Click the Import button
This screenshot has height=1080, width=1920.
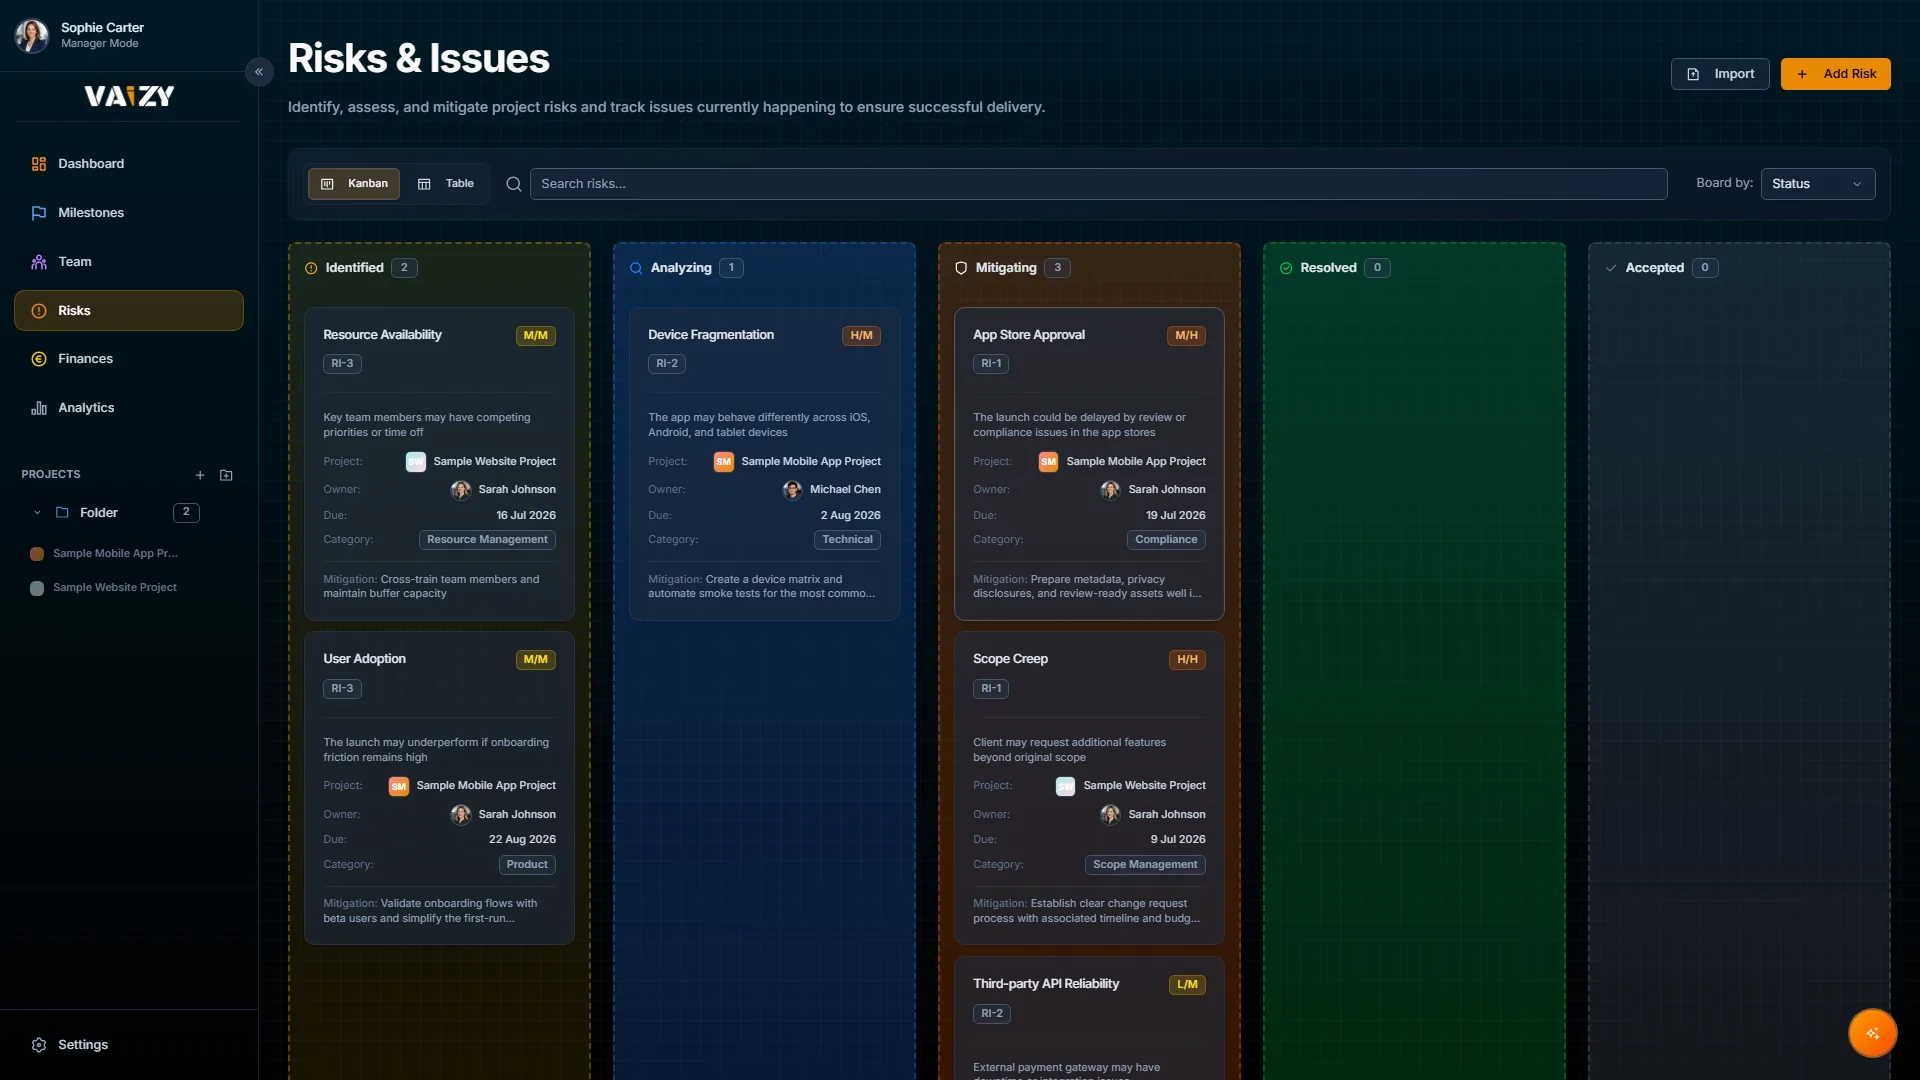tap(1720, 74)
